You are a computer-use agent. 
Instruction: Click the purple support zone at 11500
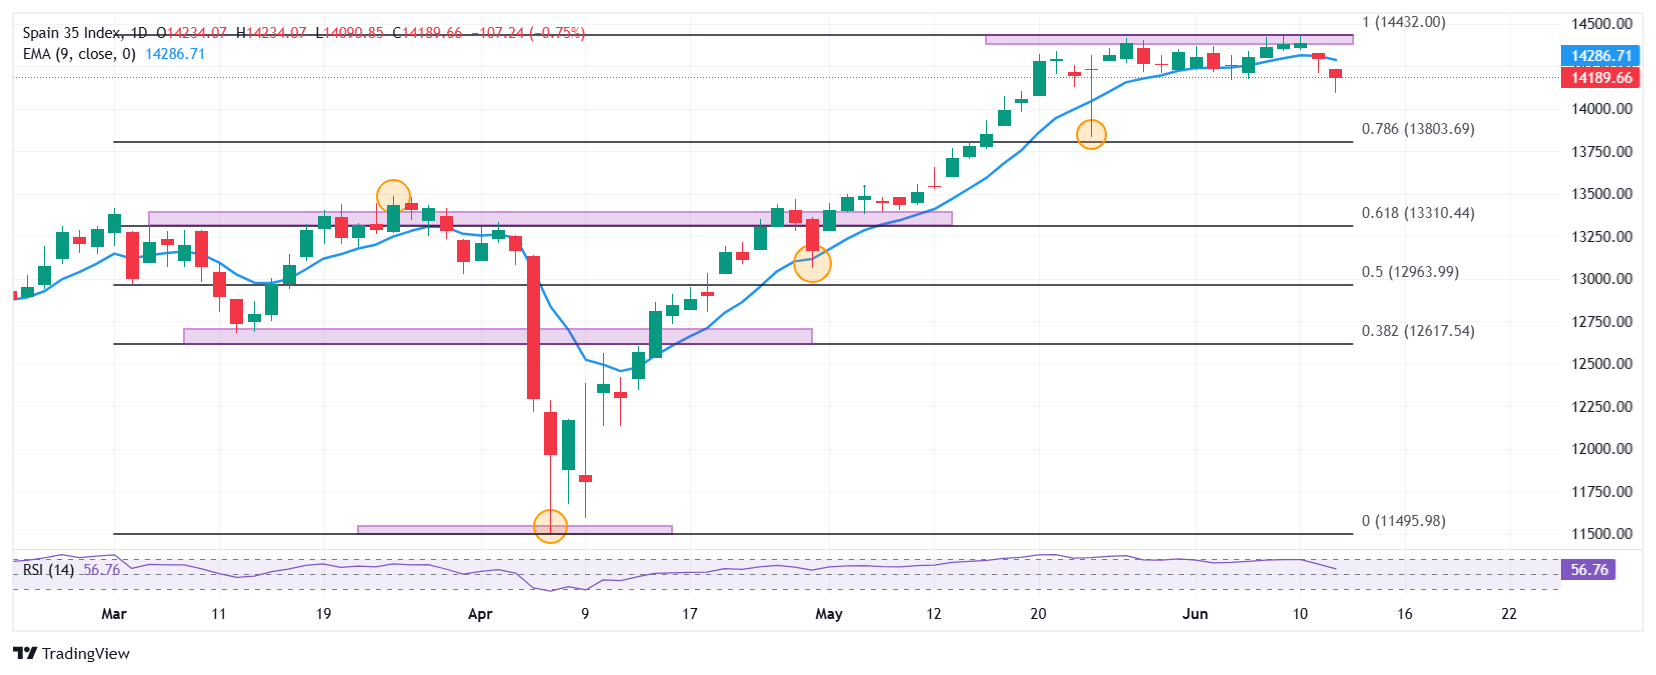click(x=515, y=529)
